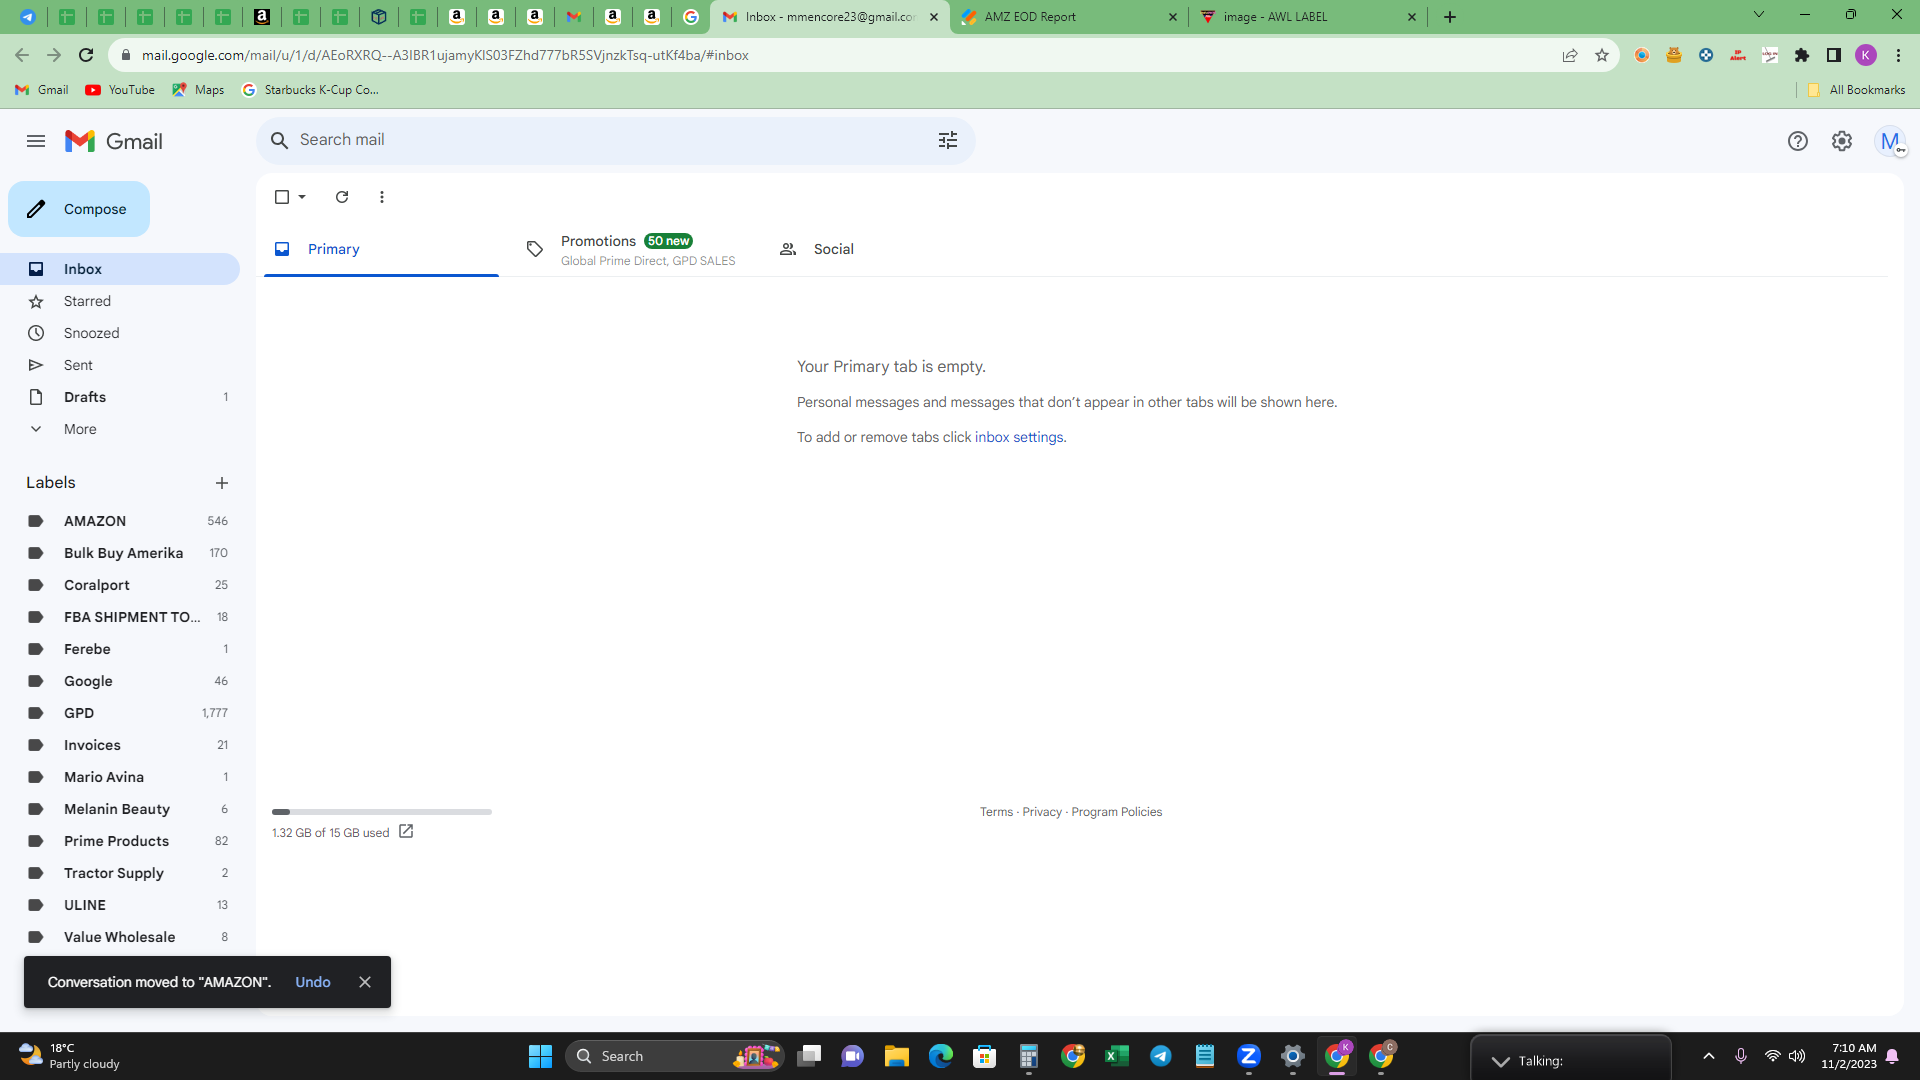This screenshot has height=1080, width=1920.
Task: Open the GPD label
Action: point(120,713)
